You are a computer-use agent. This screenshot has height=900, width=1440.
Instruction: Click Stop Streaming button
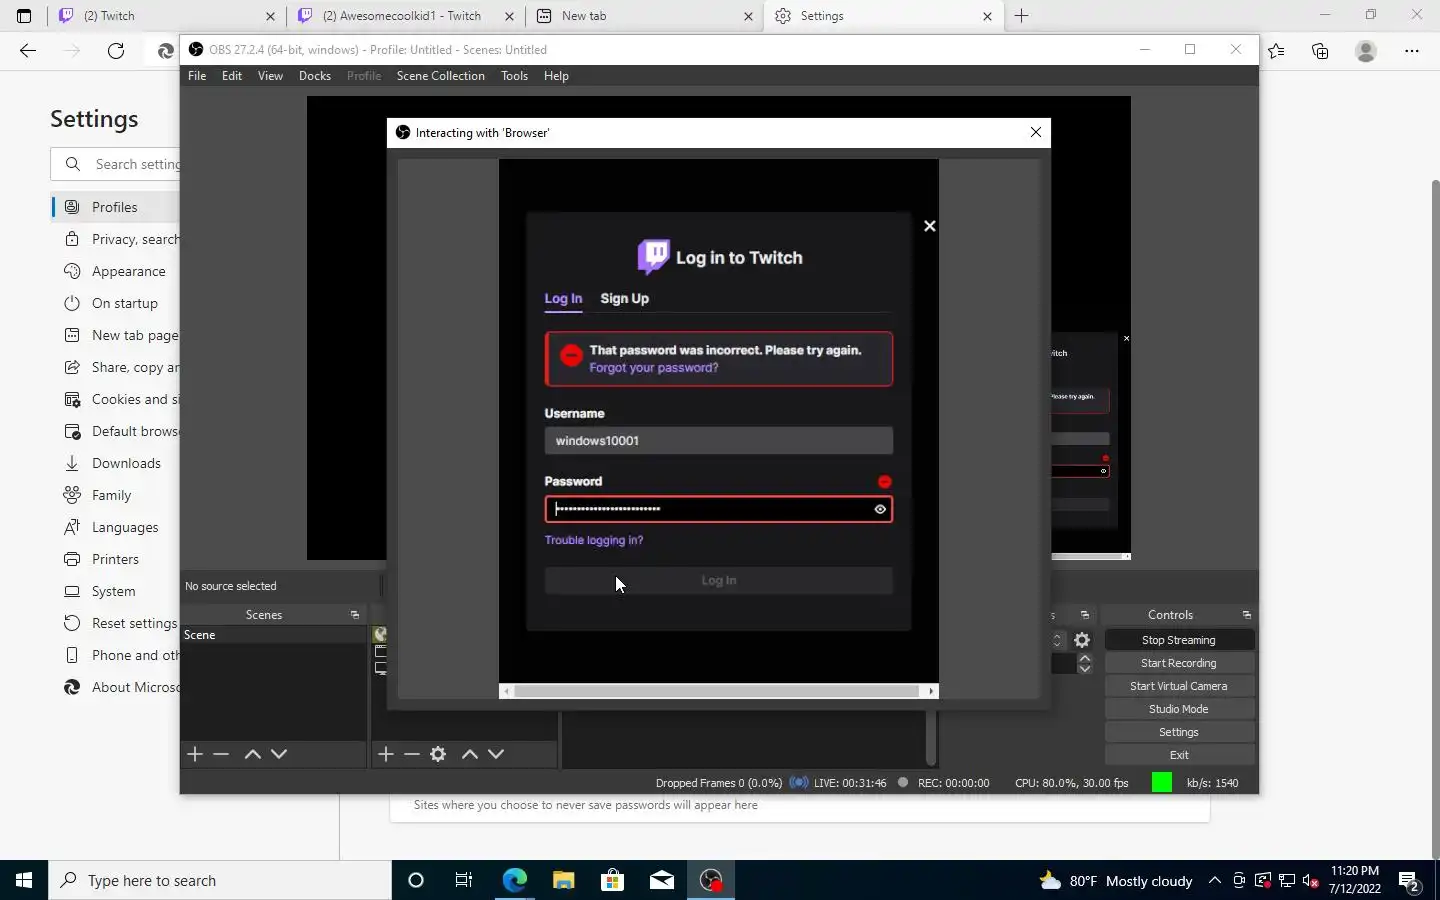pos(1179,640)
